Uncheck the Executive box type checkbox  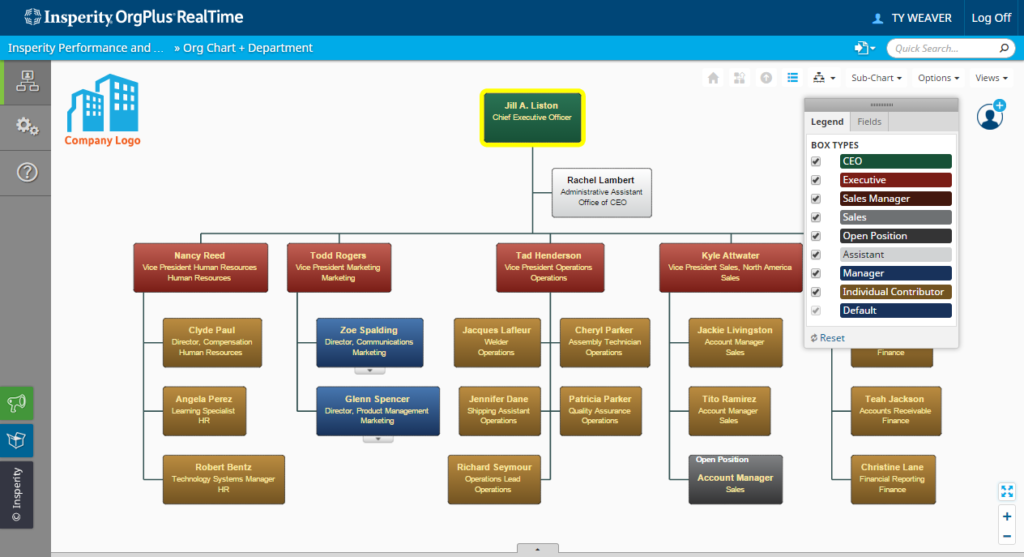pos(816,180)
